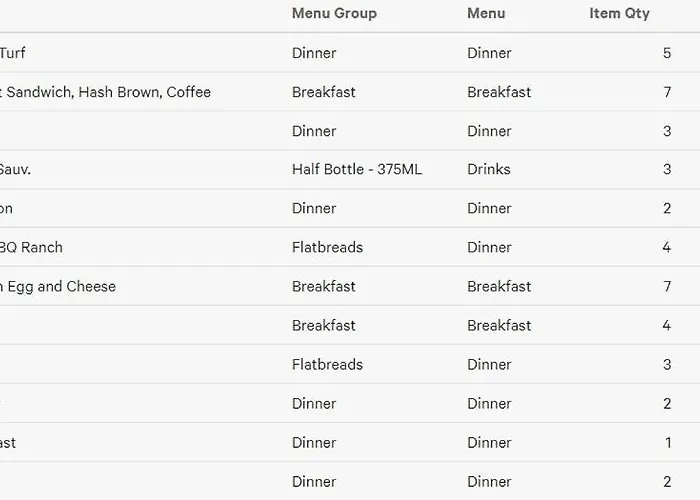Click the quantity 5 in the Turf row
Viewport: 700px width, 500px height.
click(667, 53)
